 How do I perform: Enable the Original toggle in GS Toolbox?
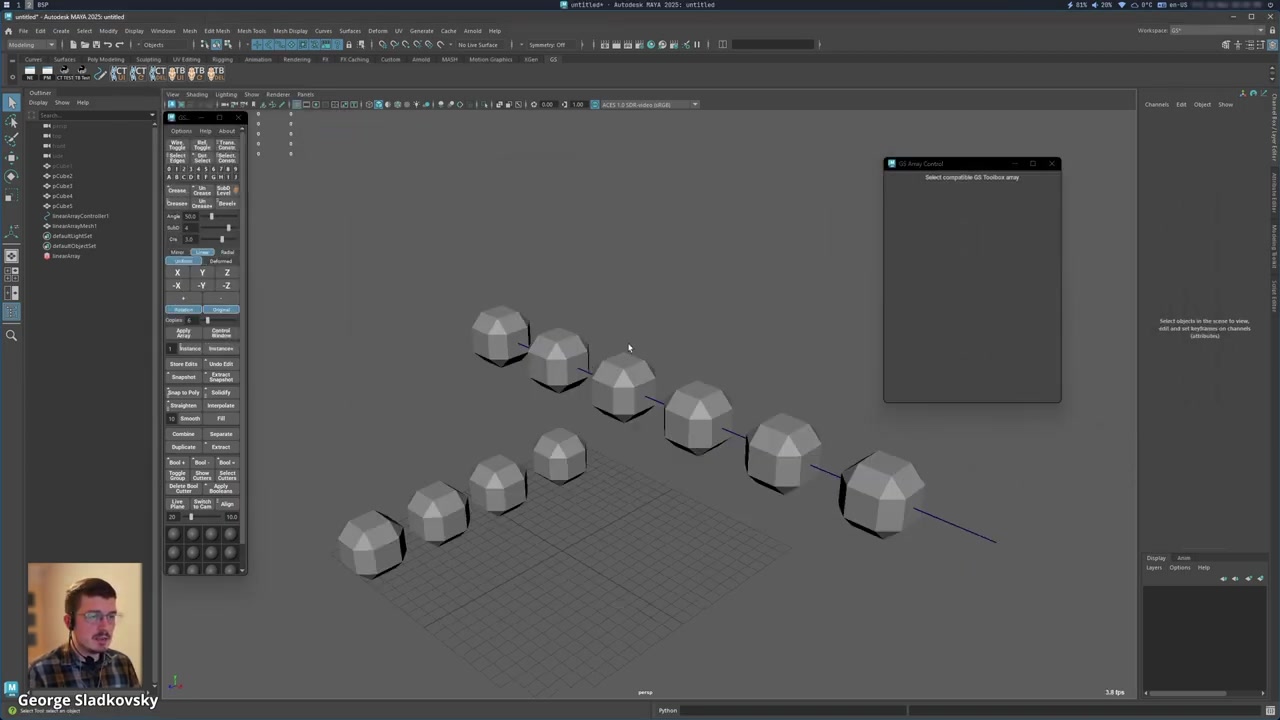point(221,309)
